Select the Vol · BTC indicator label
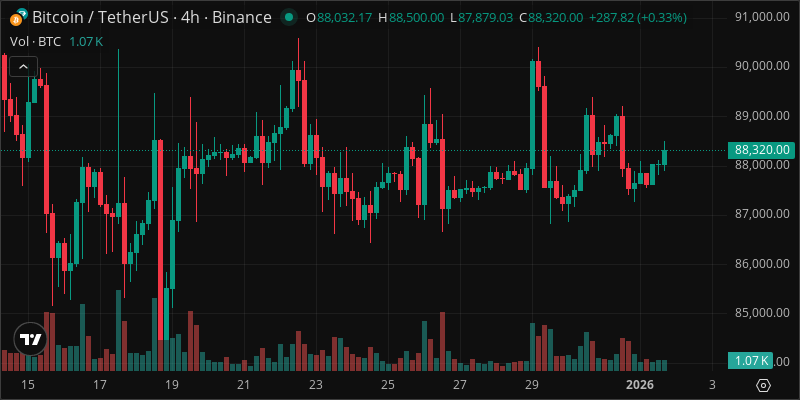The image size is (800, 400). [35, 42]
